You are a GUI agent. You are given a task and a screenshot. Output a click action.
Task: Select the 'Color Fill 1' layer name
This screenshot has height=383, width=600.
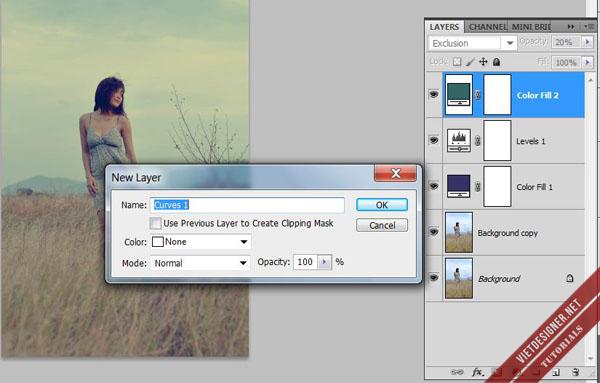[x=534, y=187]
